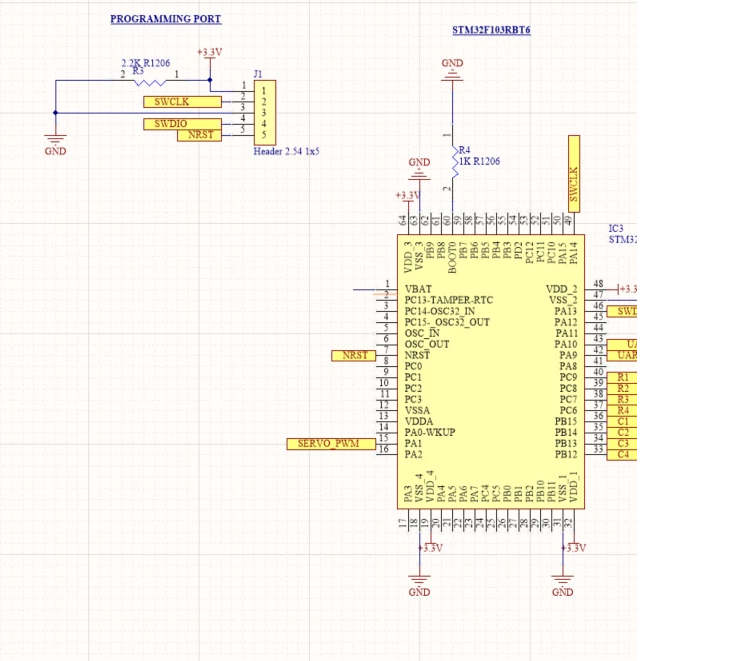Click the OSC_IN pin name
This screenshot has width=752, height=661.
[x=422, y=333]
